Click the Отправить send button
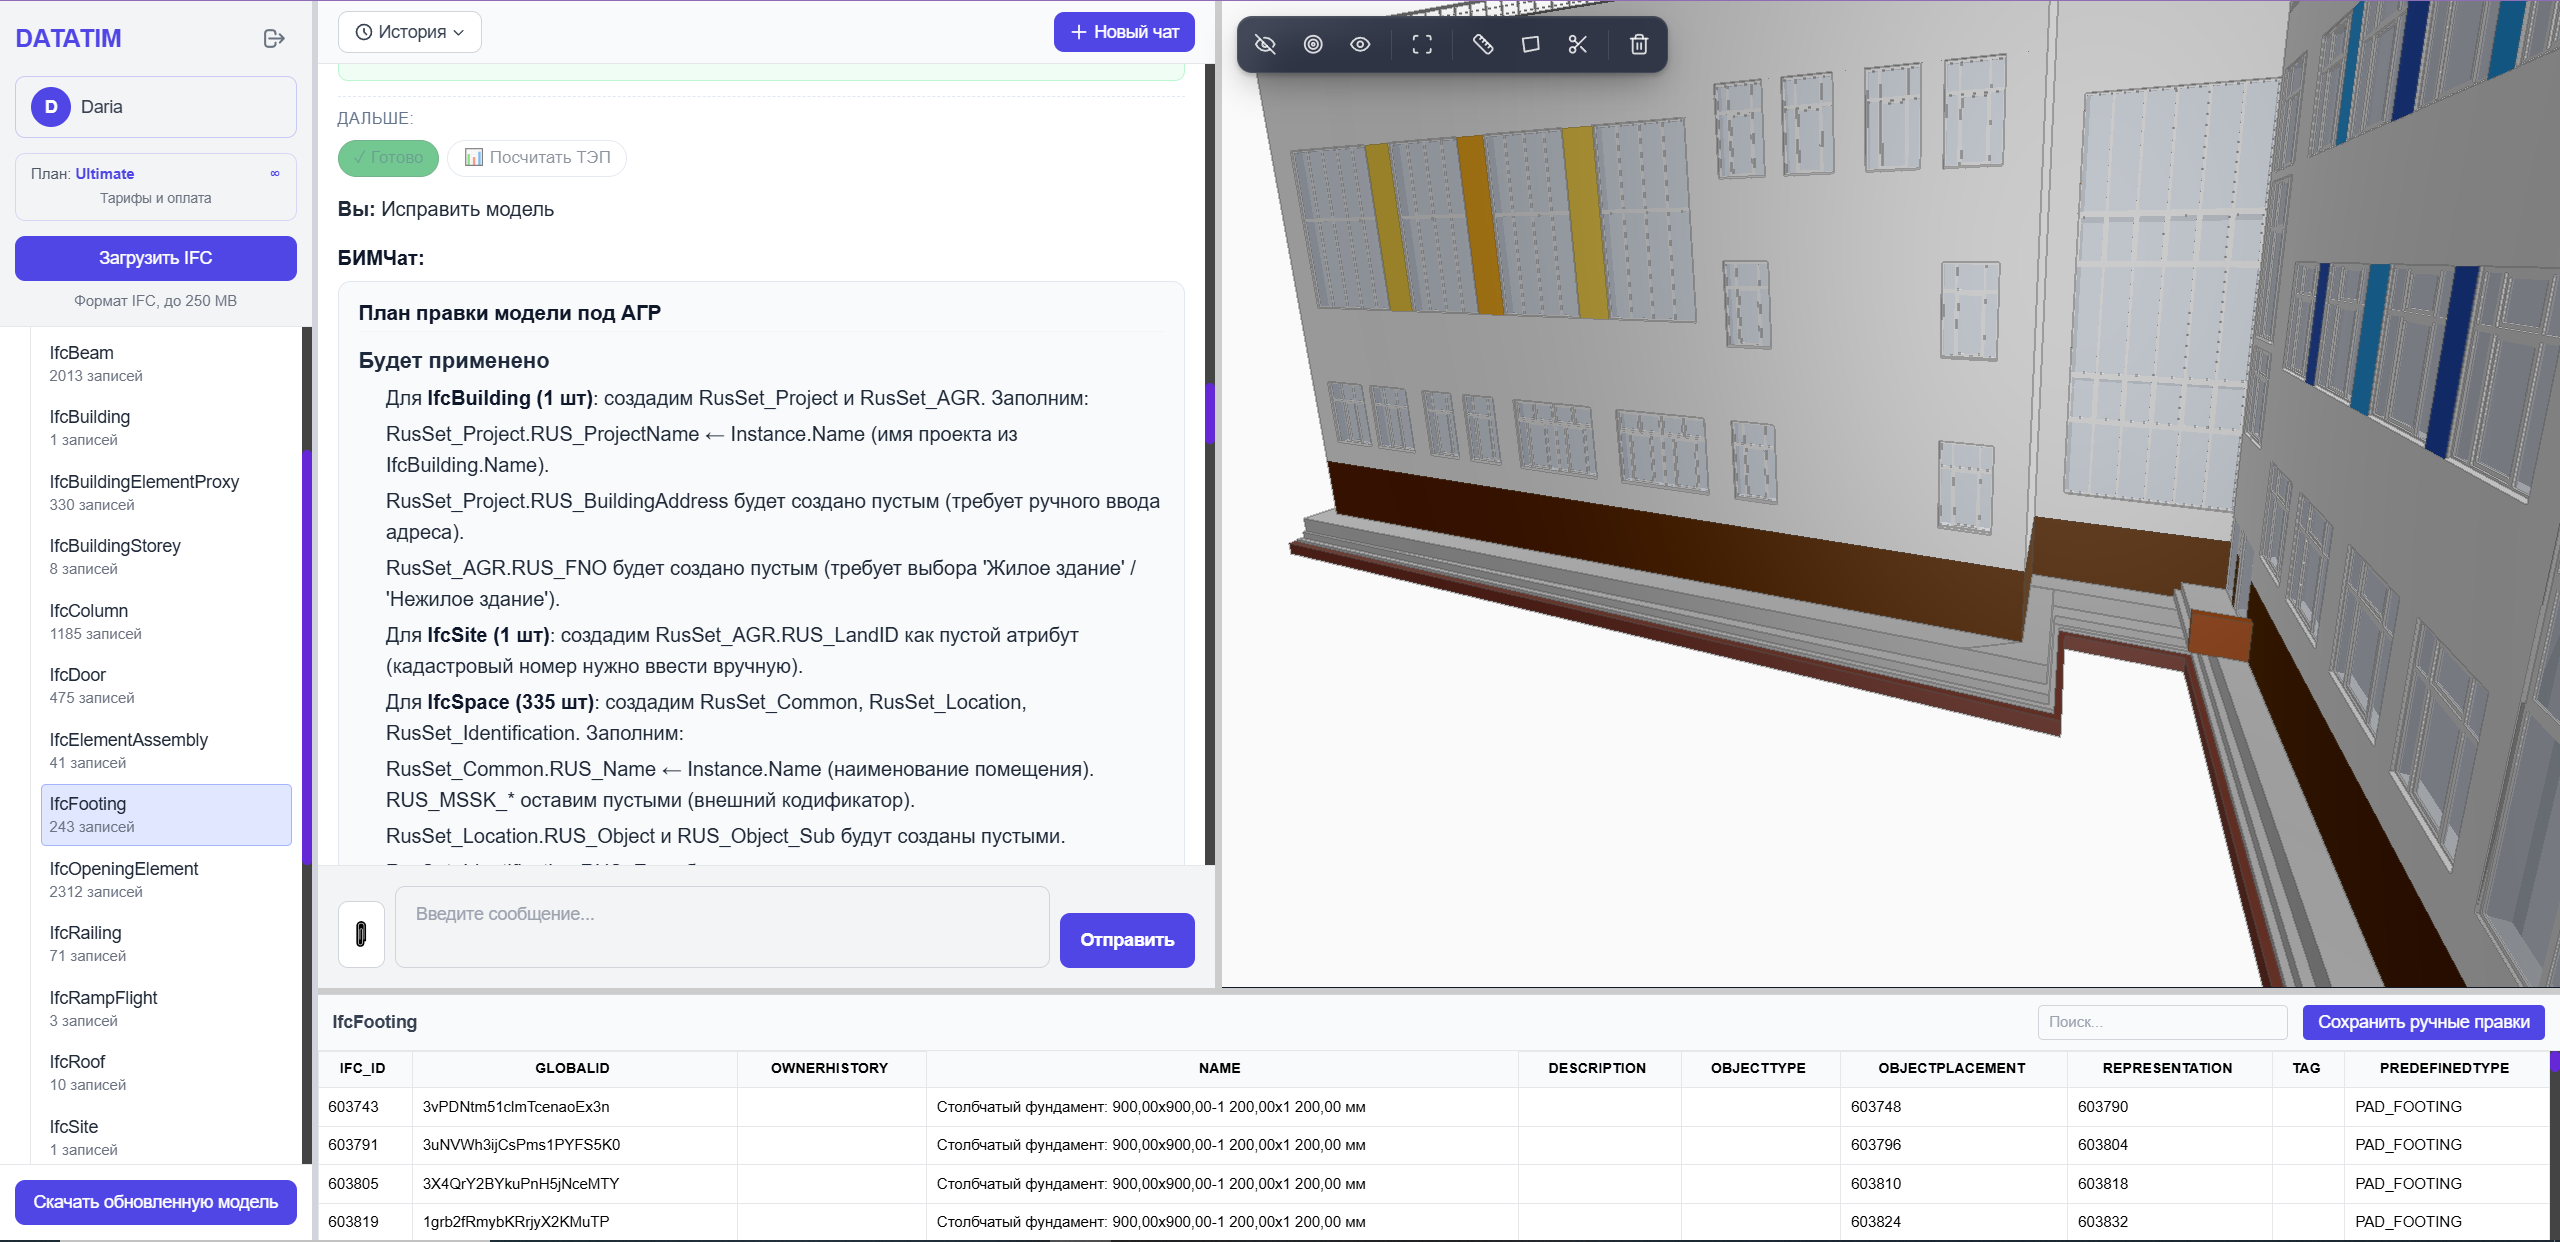Viewport: 2560px width, 1242px height. 1127,940
